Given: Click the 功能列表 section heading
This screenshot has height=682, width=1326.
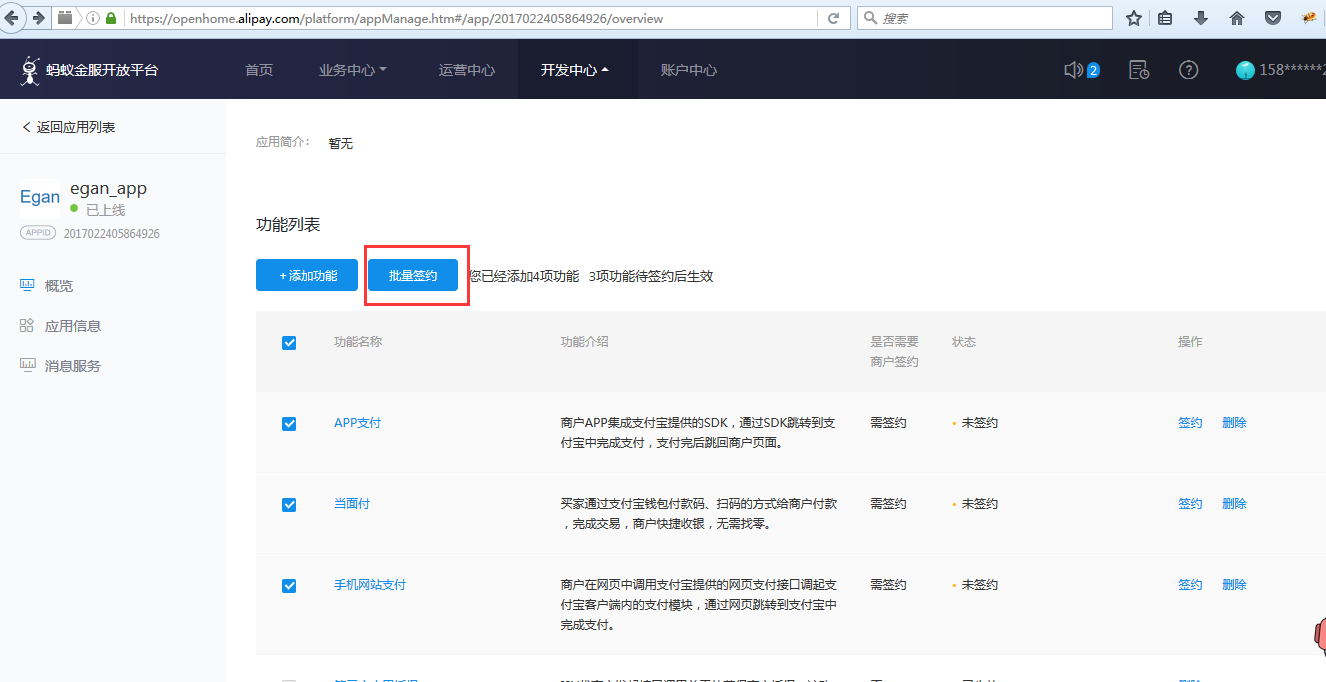Looking at the screenshot, I should pos(288,225).
